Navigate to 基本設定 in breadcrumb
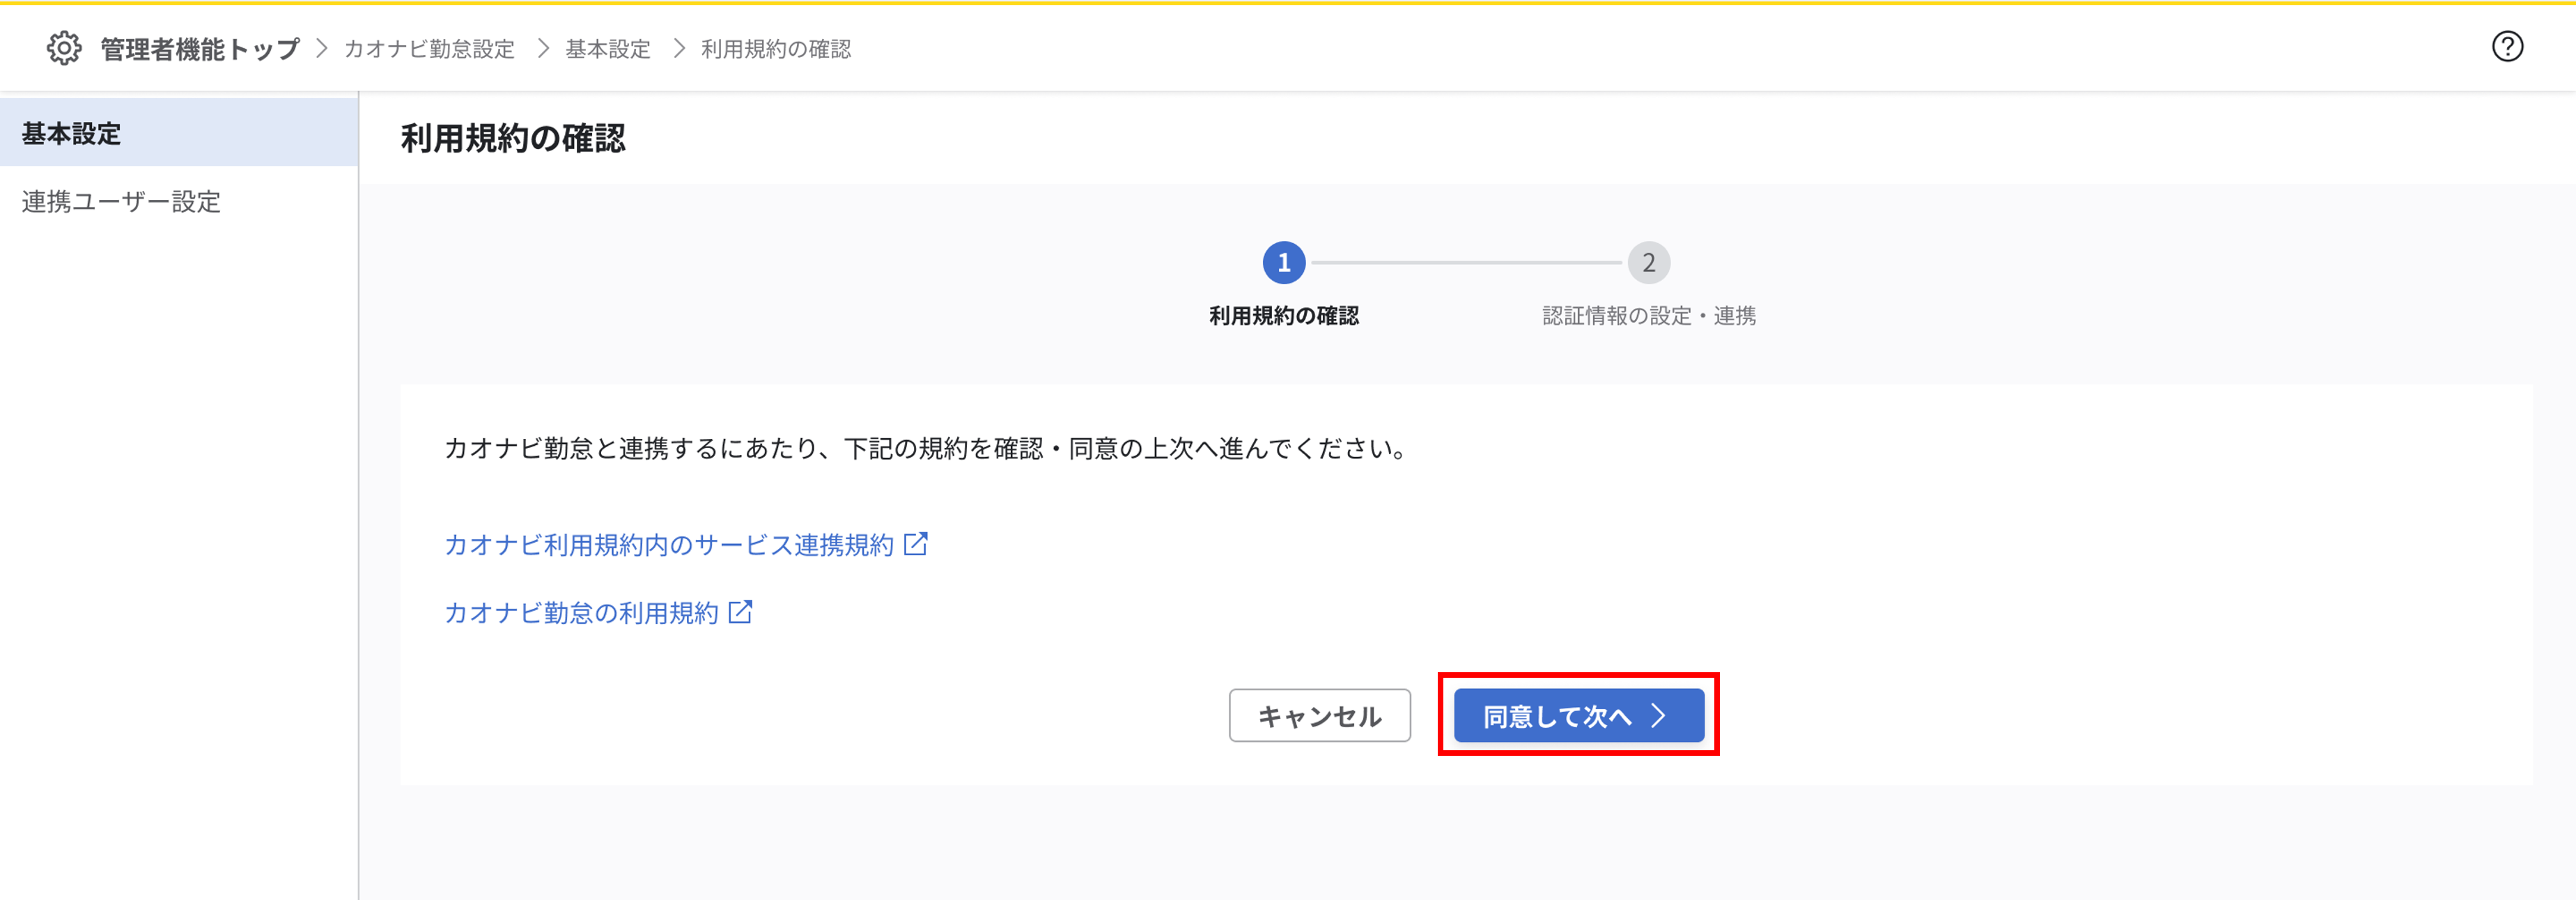This screenshot has height=900, width=2576. pyautogui.click(x=608, y=49)
